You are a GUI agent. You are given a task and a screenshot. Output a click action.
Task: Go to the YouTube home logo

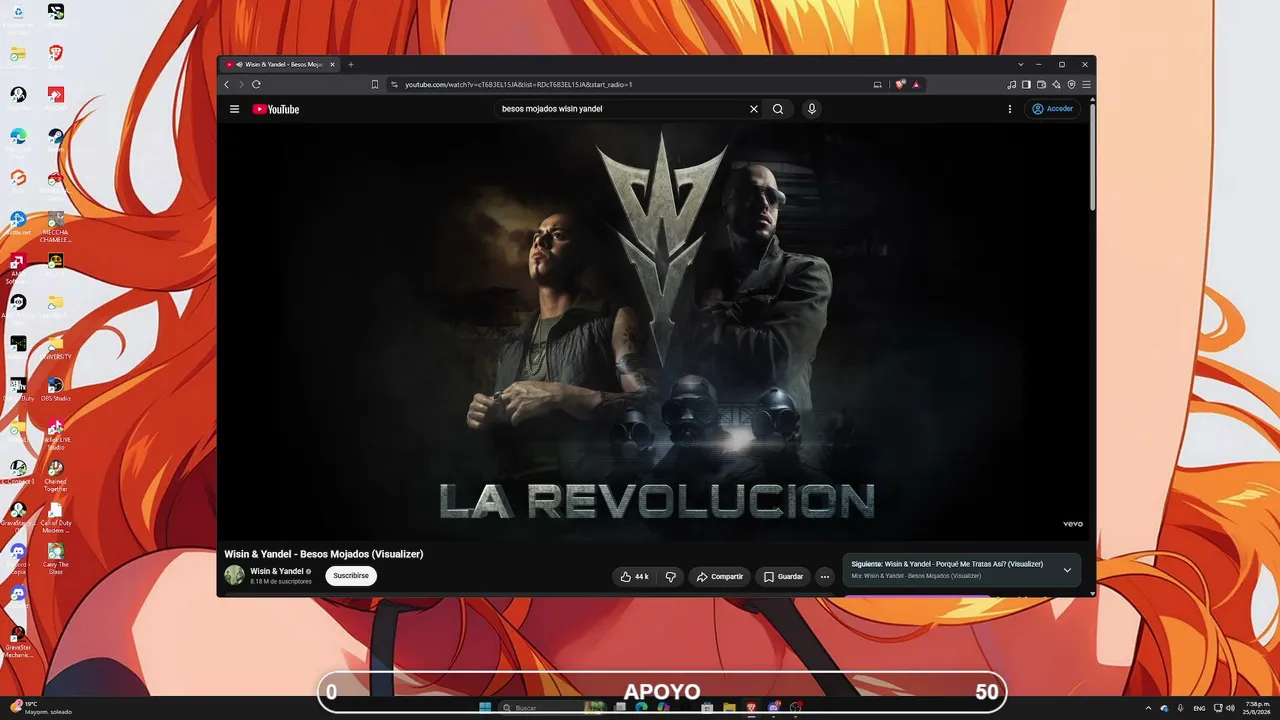[x=276, y=109]
